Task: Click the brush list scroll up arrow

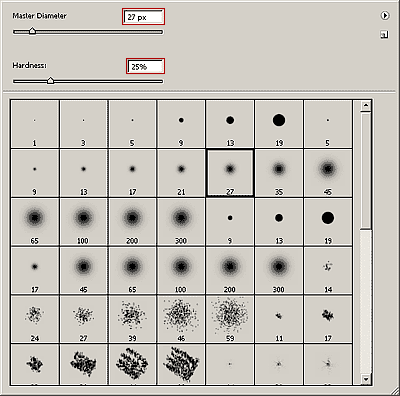Action: tap(366, 106)
